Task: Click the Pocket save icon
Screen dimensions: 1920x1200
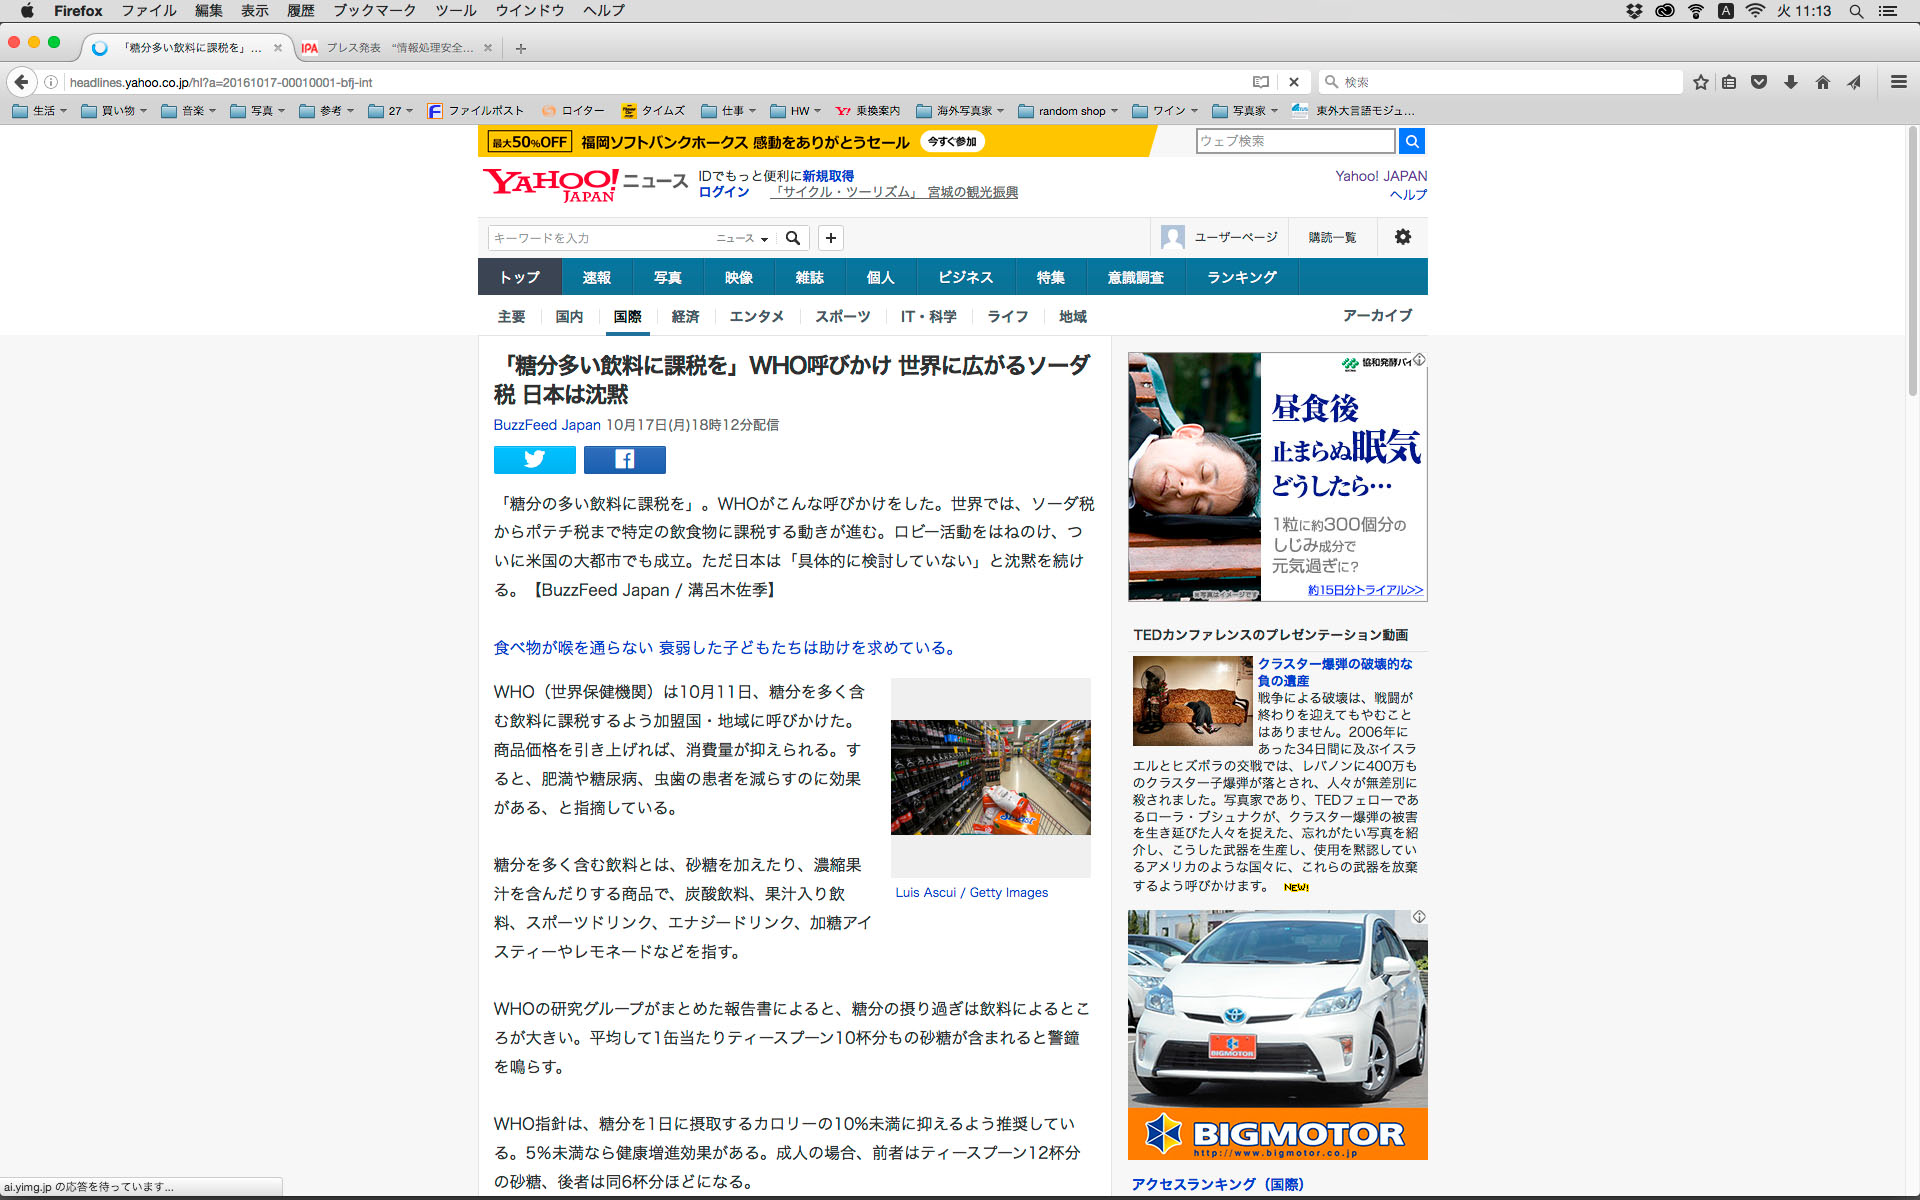Action: (1759, 82)
